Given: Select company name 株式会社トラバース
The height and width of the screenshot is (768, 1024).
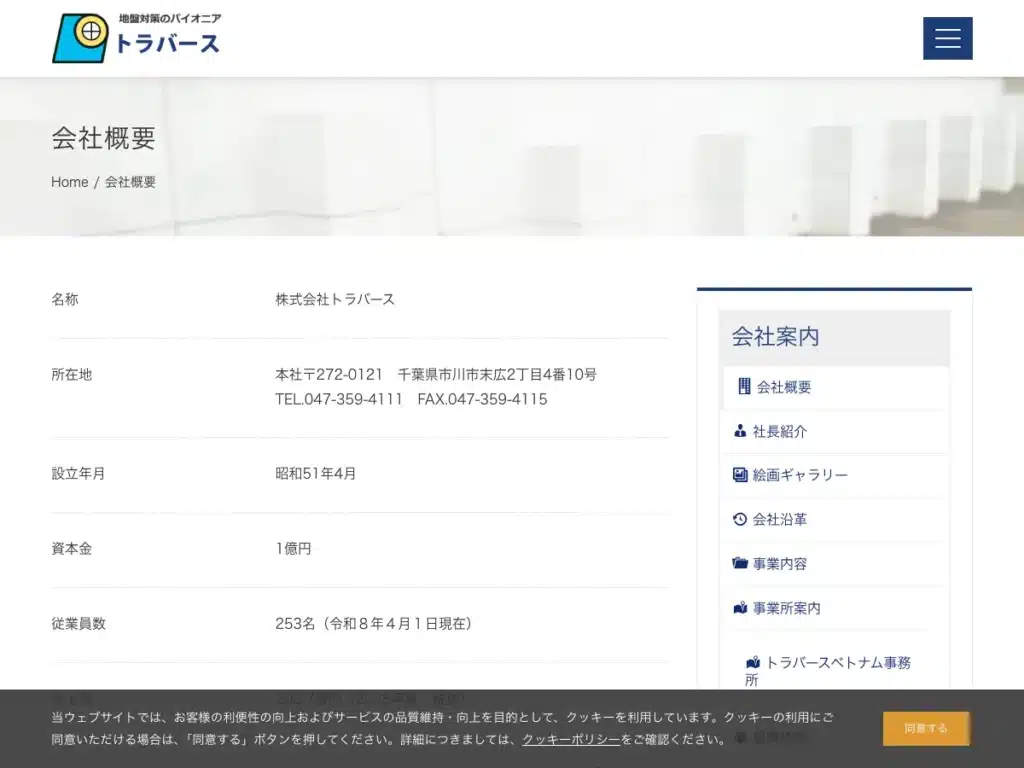Looking at the screenshot, I should coord(335,299).
